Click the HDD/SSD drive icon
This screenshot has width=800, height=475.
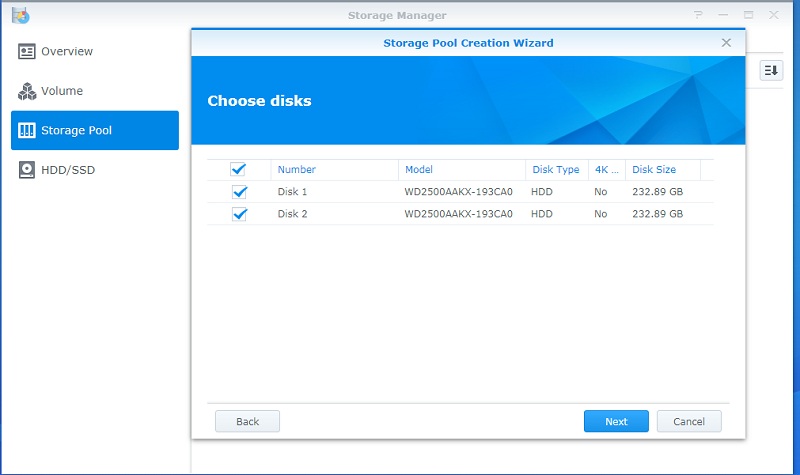pyautogui.click(x=27, y=170)
